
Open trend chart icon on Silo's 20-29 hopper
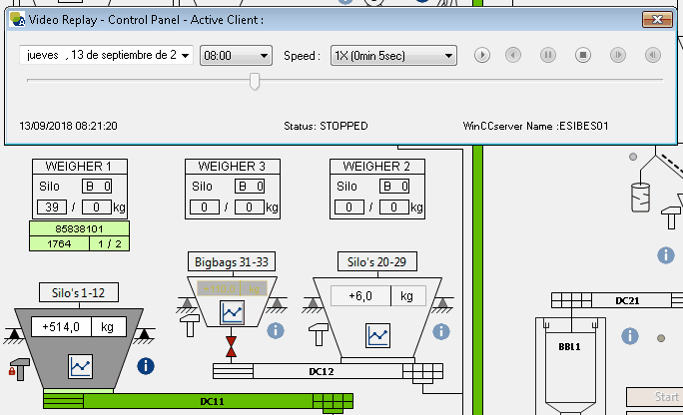click(378, 335)
